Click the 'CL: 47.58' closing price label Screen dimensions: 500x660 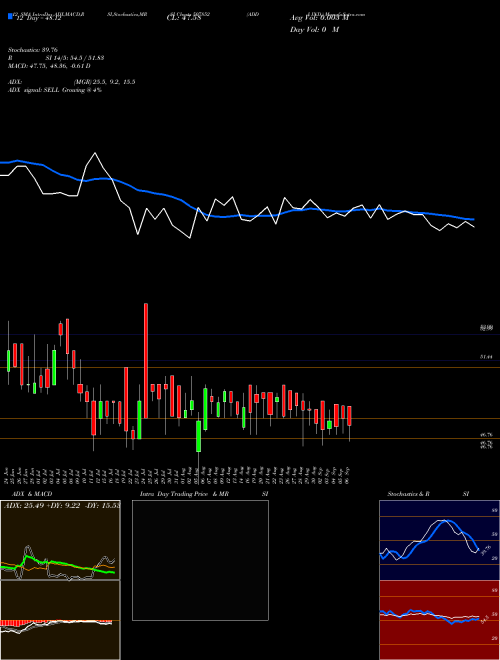click(x=184, y=18)
